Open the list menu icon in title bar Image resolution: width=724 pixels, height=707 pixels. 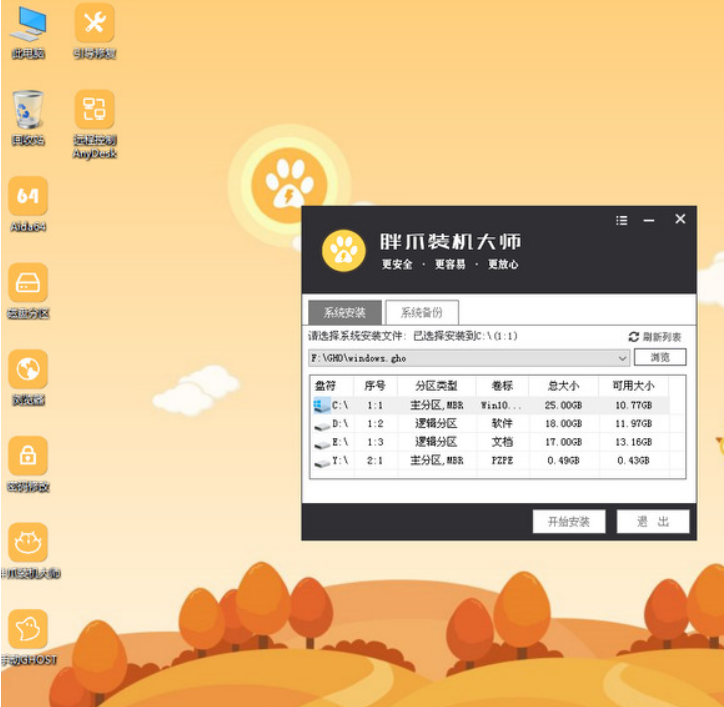coord(621,220)
